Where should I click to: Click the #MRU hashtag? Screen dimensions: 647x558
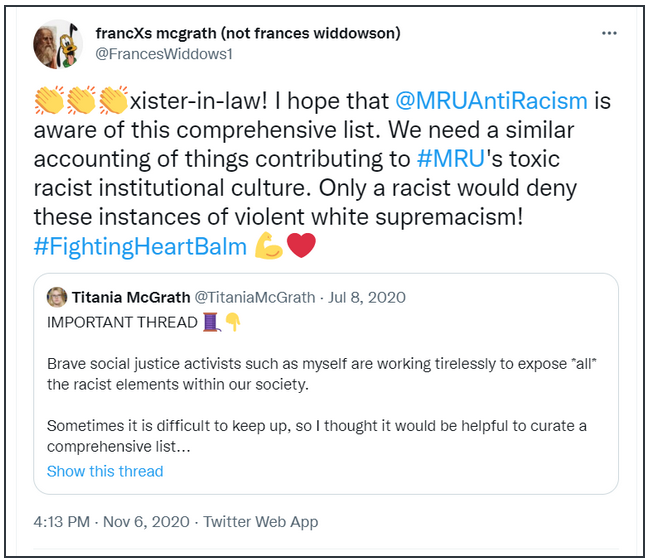tap(450, 159)
